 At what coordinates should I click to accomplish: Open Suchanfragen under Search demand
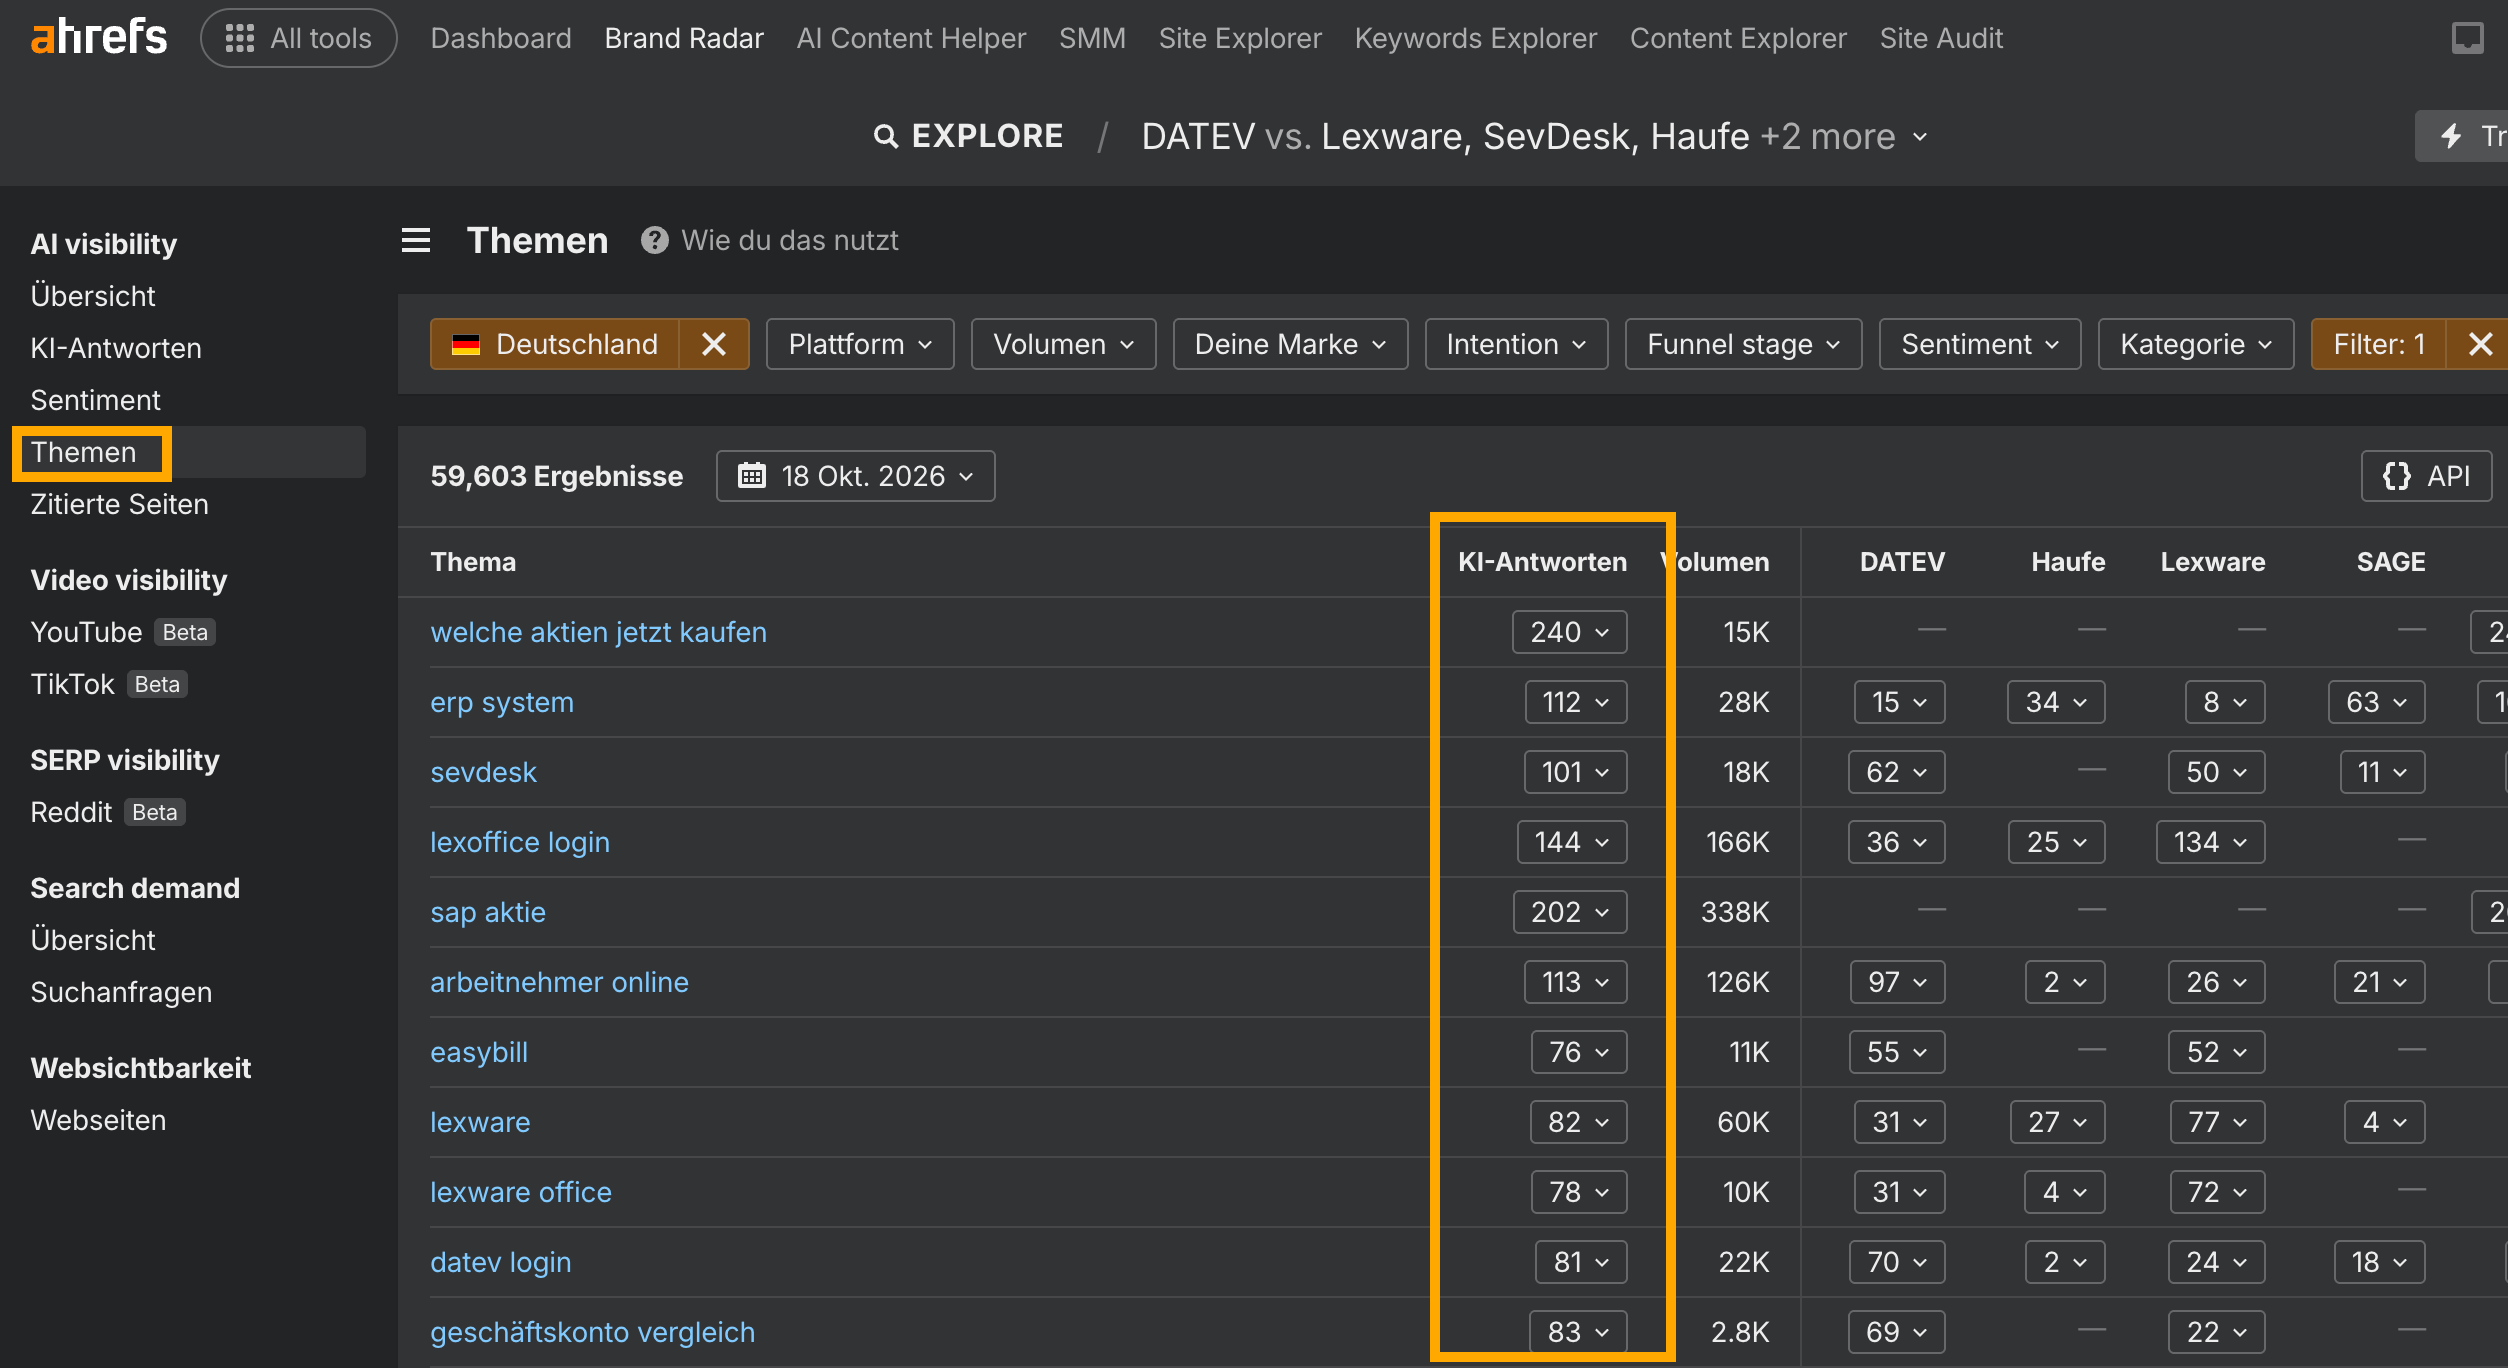[121, 992]
